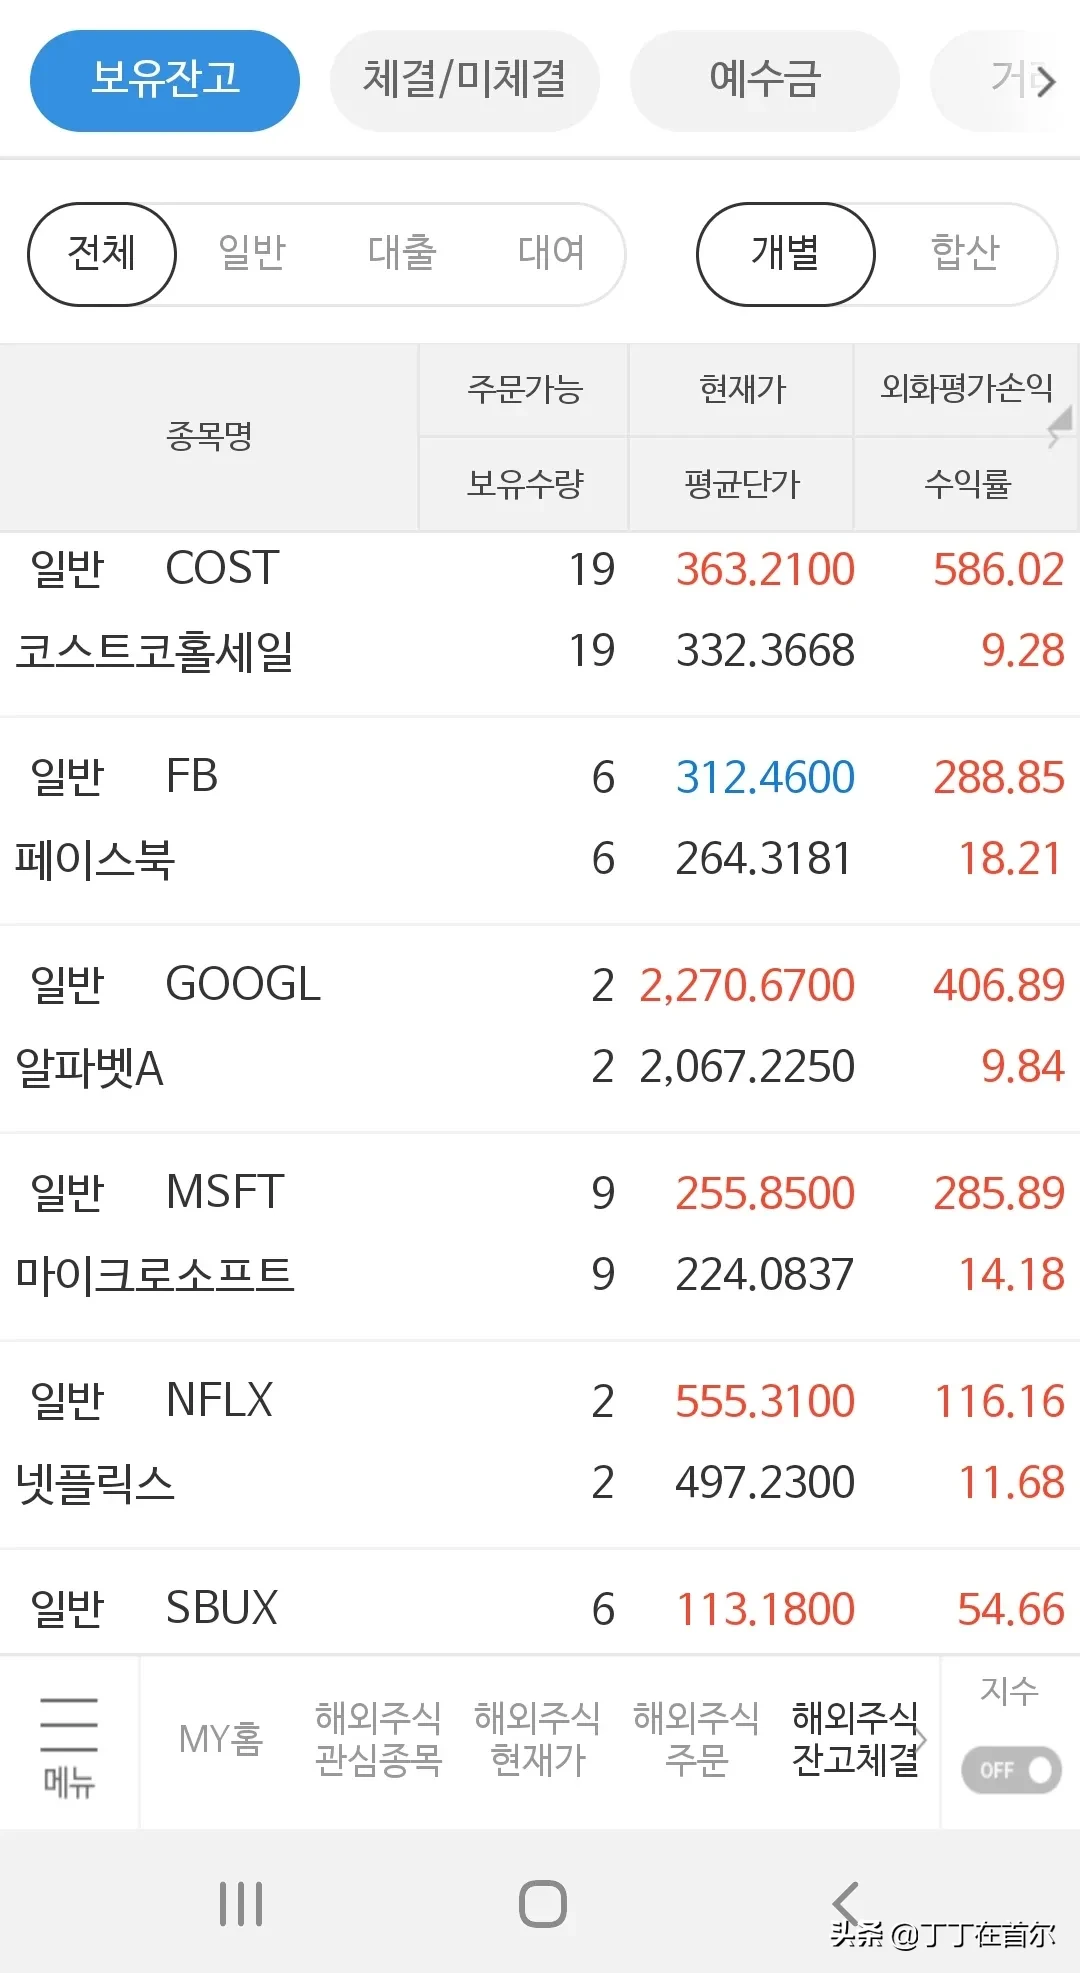Viewport: 1080px width, 1973px height.
Task: Open 해외주식 관심종목 page
Action: pyautogui.click(x=378, y=1738)
